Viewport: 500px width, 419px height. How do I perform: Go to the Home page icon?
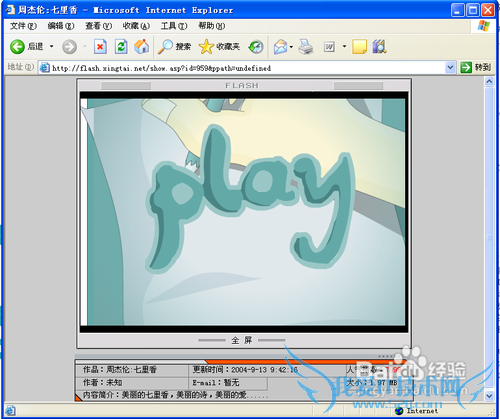[x=142, y=47]
